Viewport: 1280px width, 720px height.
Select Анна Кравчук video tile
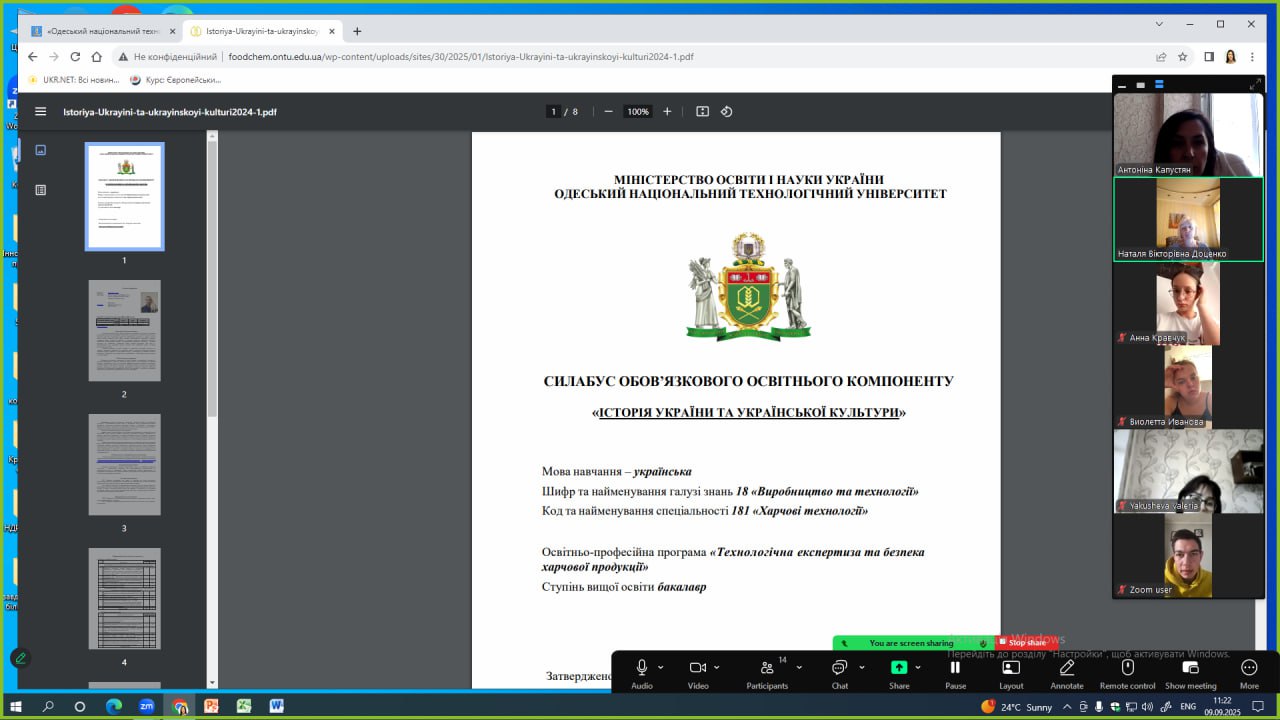pyautogui.click(x=1188, y=303)
